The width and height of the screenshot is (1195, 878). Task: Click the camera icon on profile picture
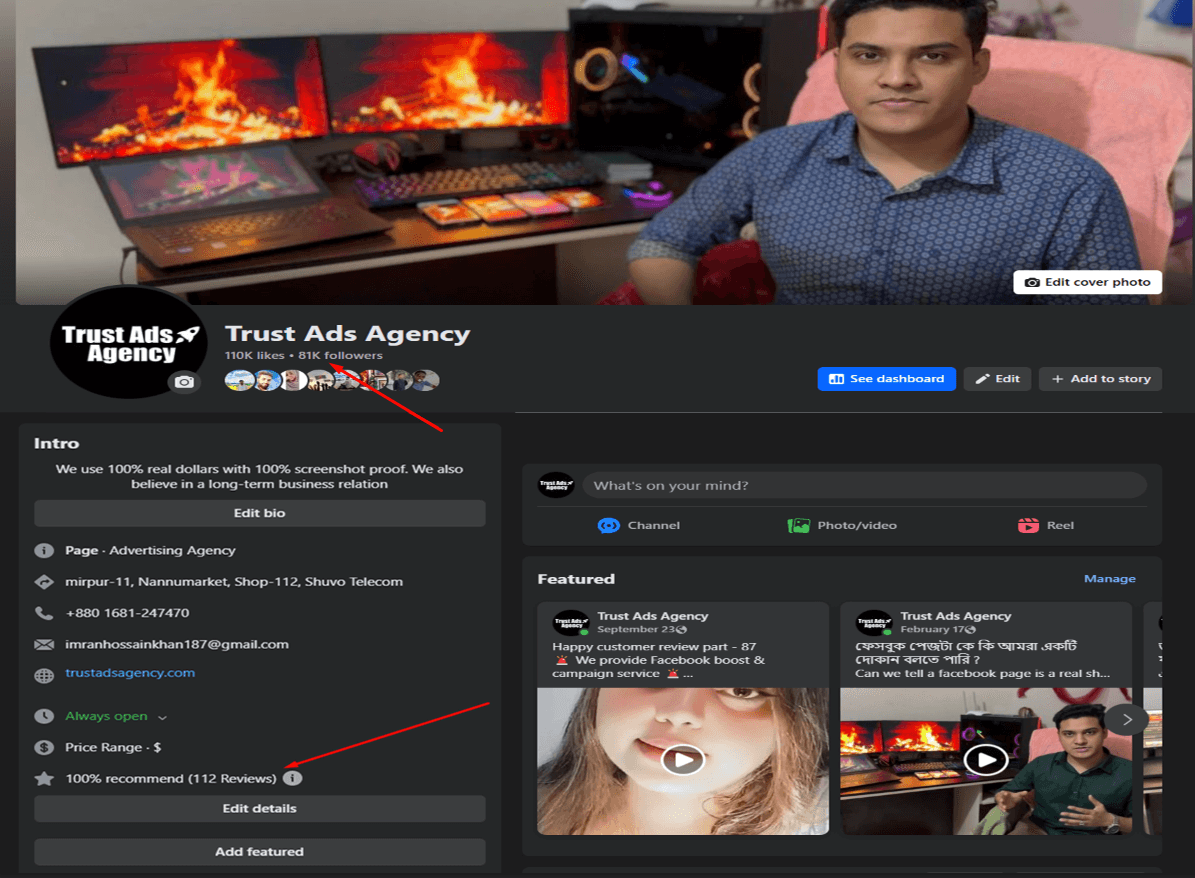pos(184,382)
